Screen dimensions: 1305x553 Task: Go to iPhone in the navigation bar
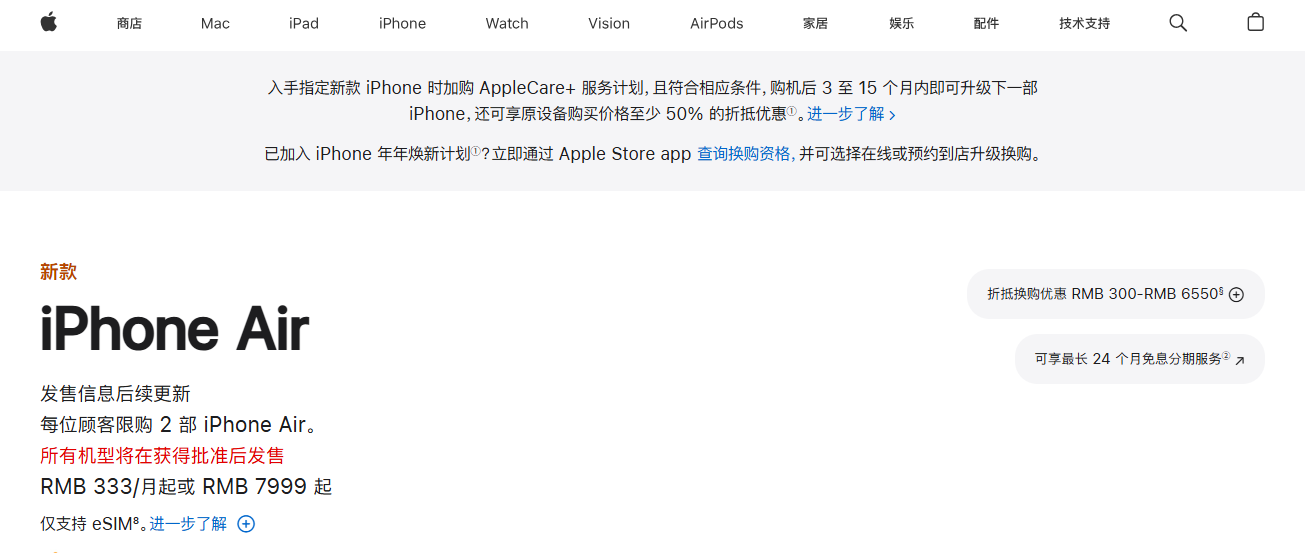(402, 23)
